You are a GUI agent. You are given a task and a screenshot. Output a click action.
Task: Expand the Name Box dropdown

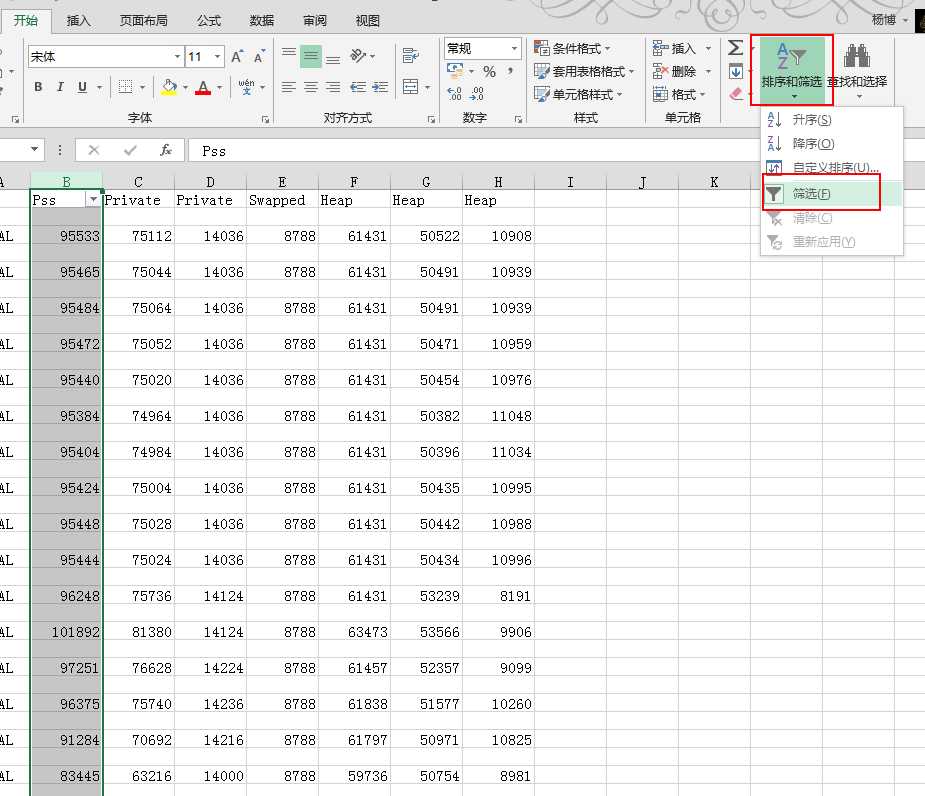(x=34, y=149)
